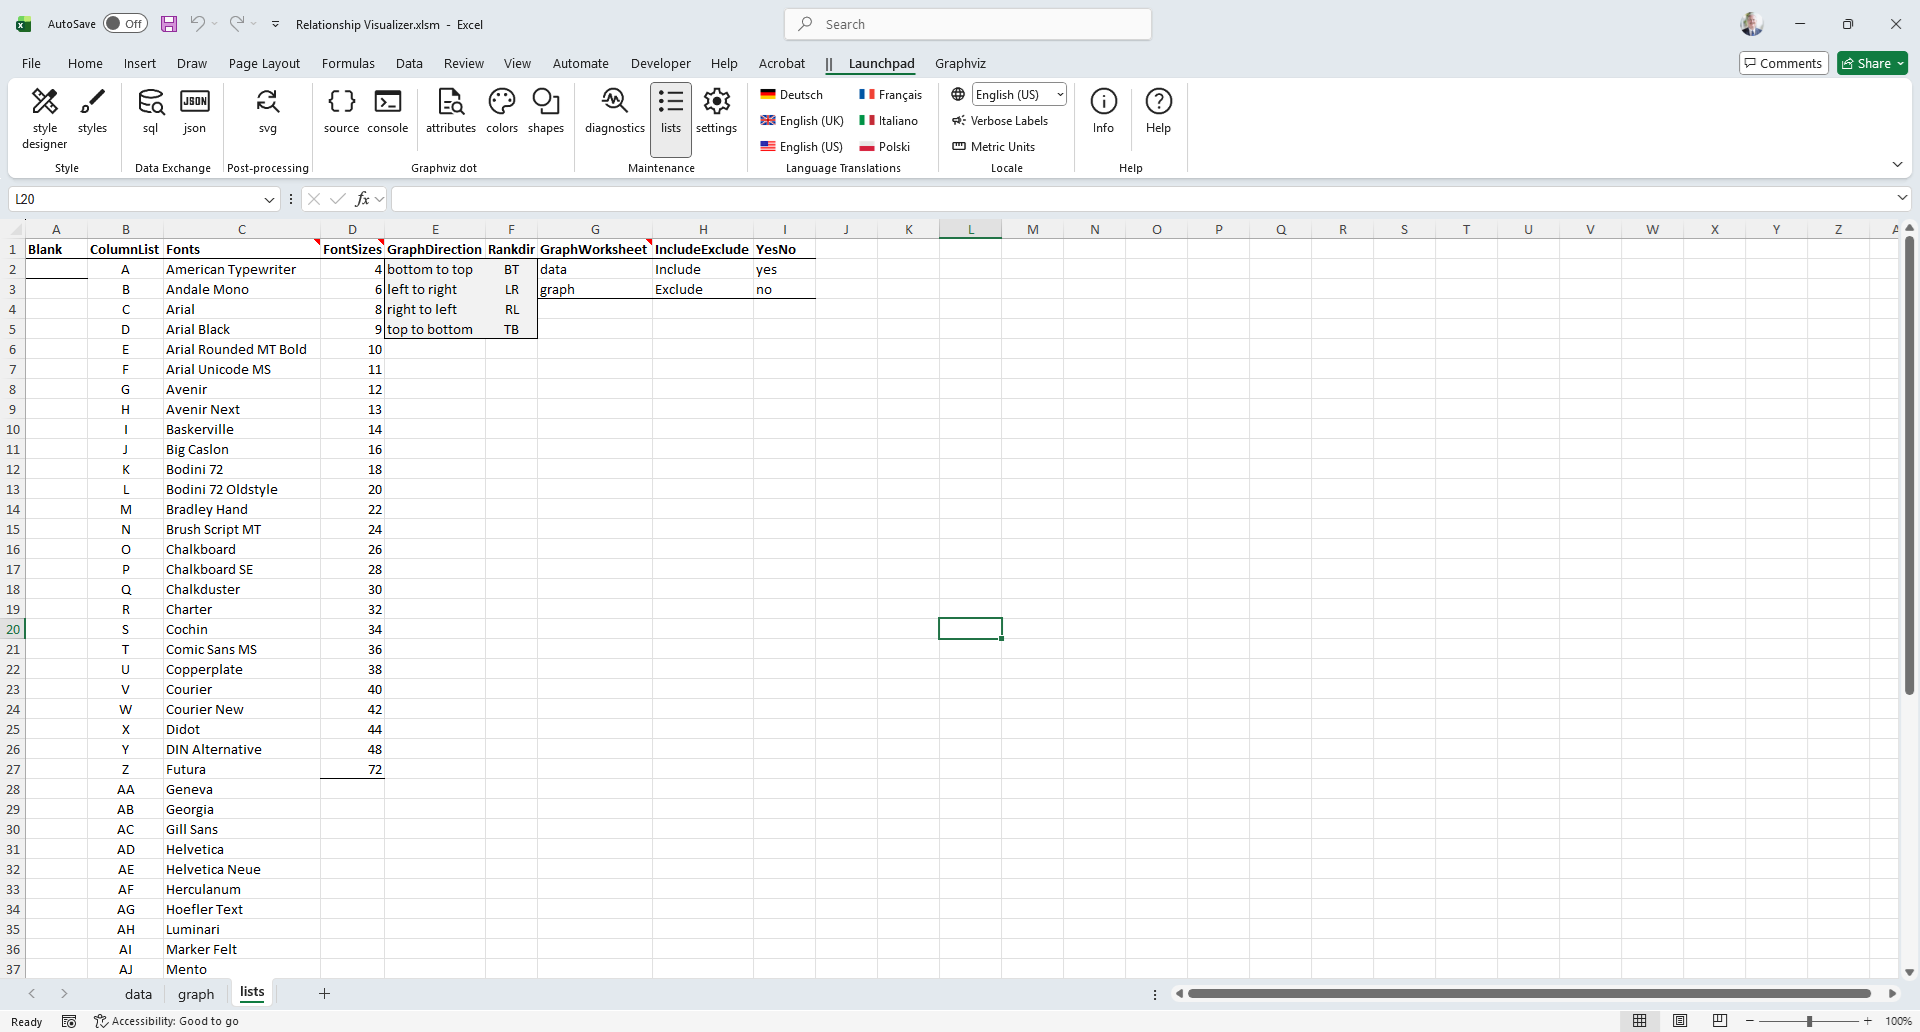Open the style designer tool
The width and height of the screenshot is (1920, 1032).
coord(45,117)
